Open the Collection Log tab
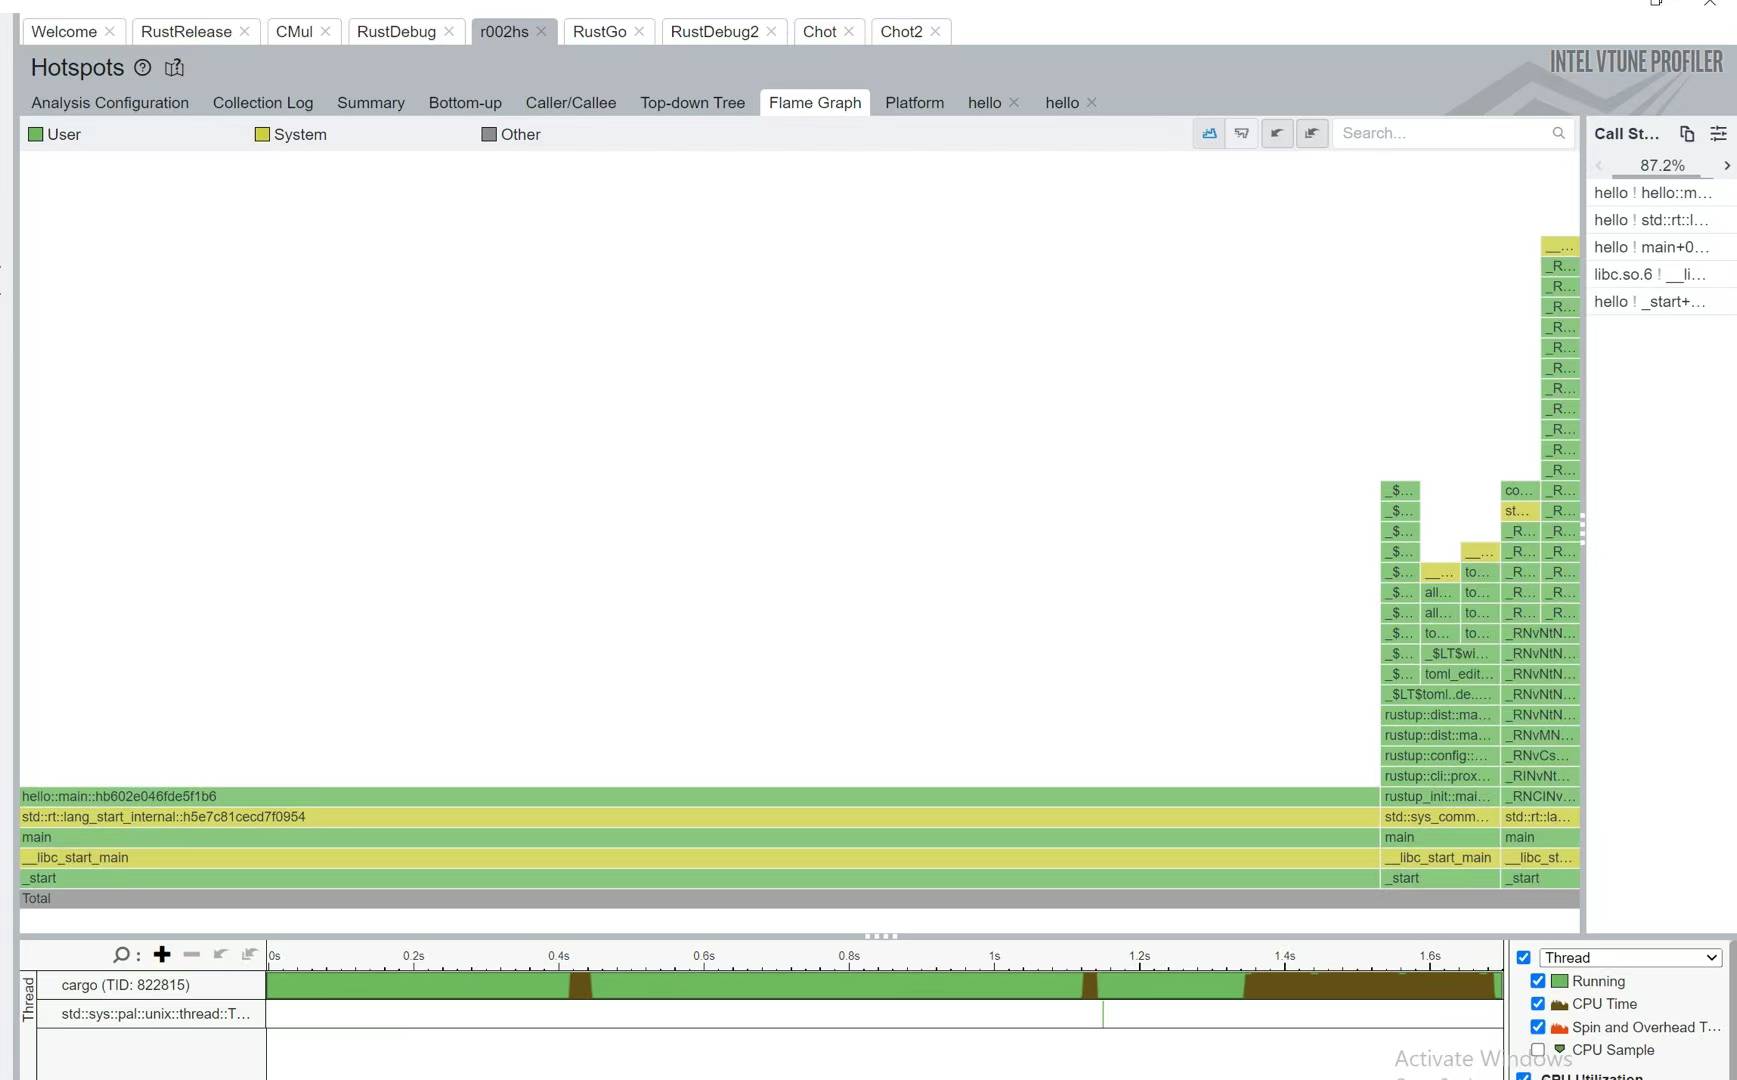This screenshot has width=1737, height=1080. coord(263,103)
